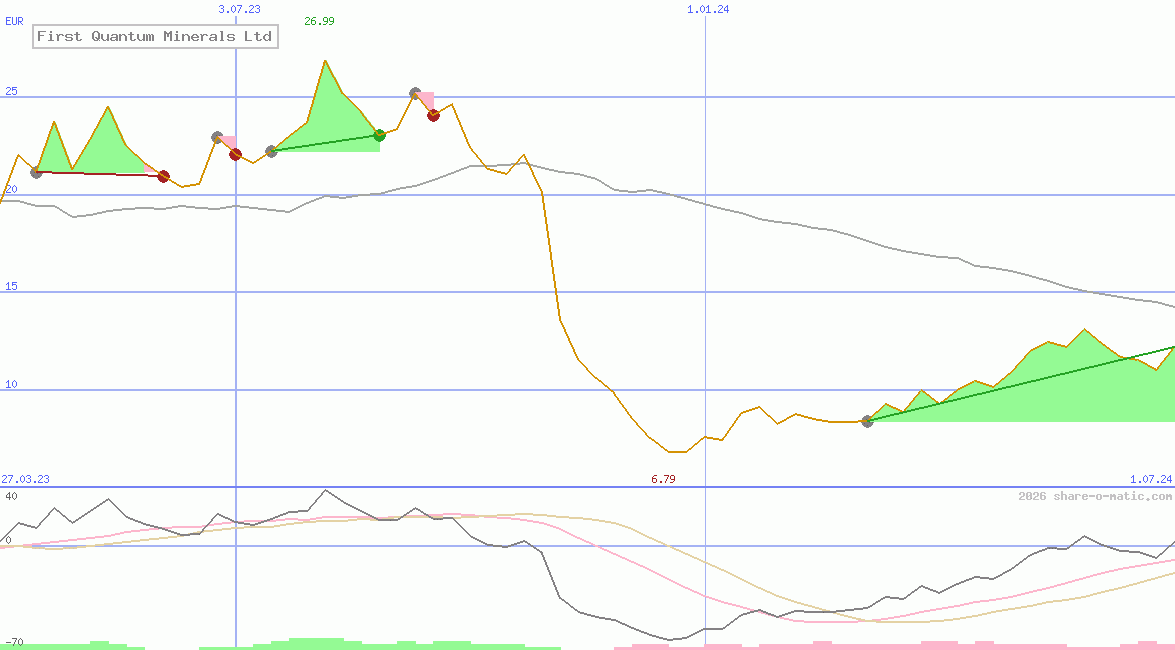The width and height of the screenshot is (1175, 650).
Task: Click the green exit marker on the price line
Action: click(379, 135)
